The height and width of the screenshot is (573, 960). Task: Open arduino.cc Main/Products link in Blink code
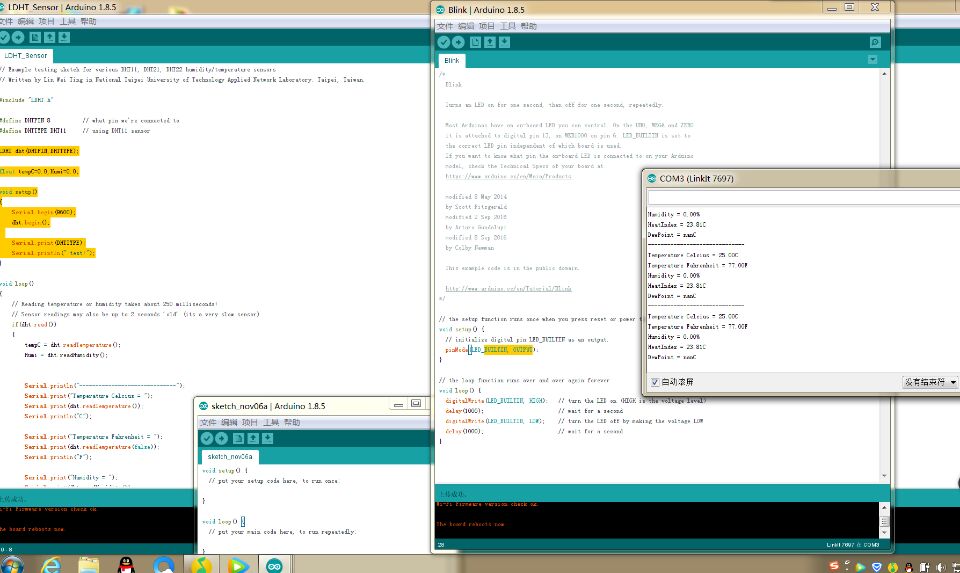[508, 176]
